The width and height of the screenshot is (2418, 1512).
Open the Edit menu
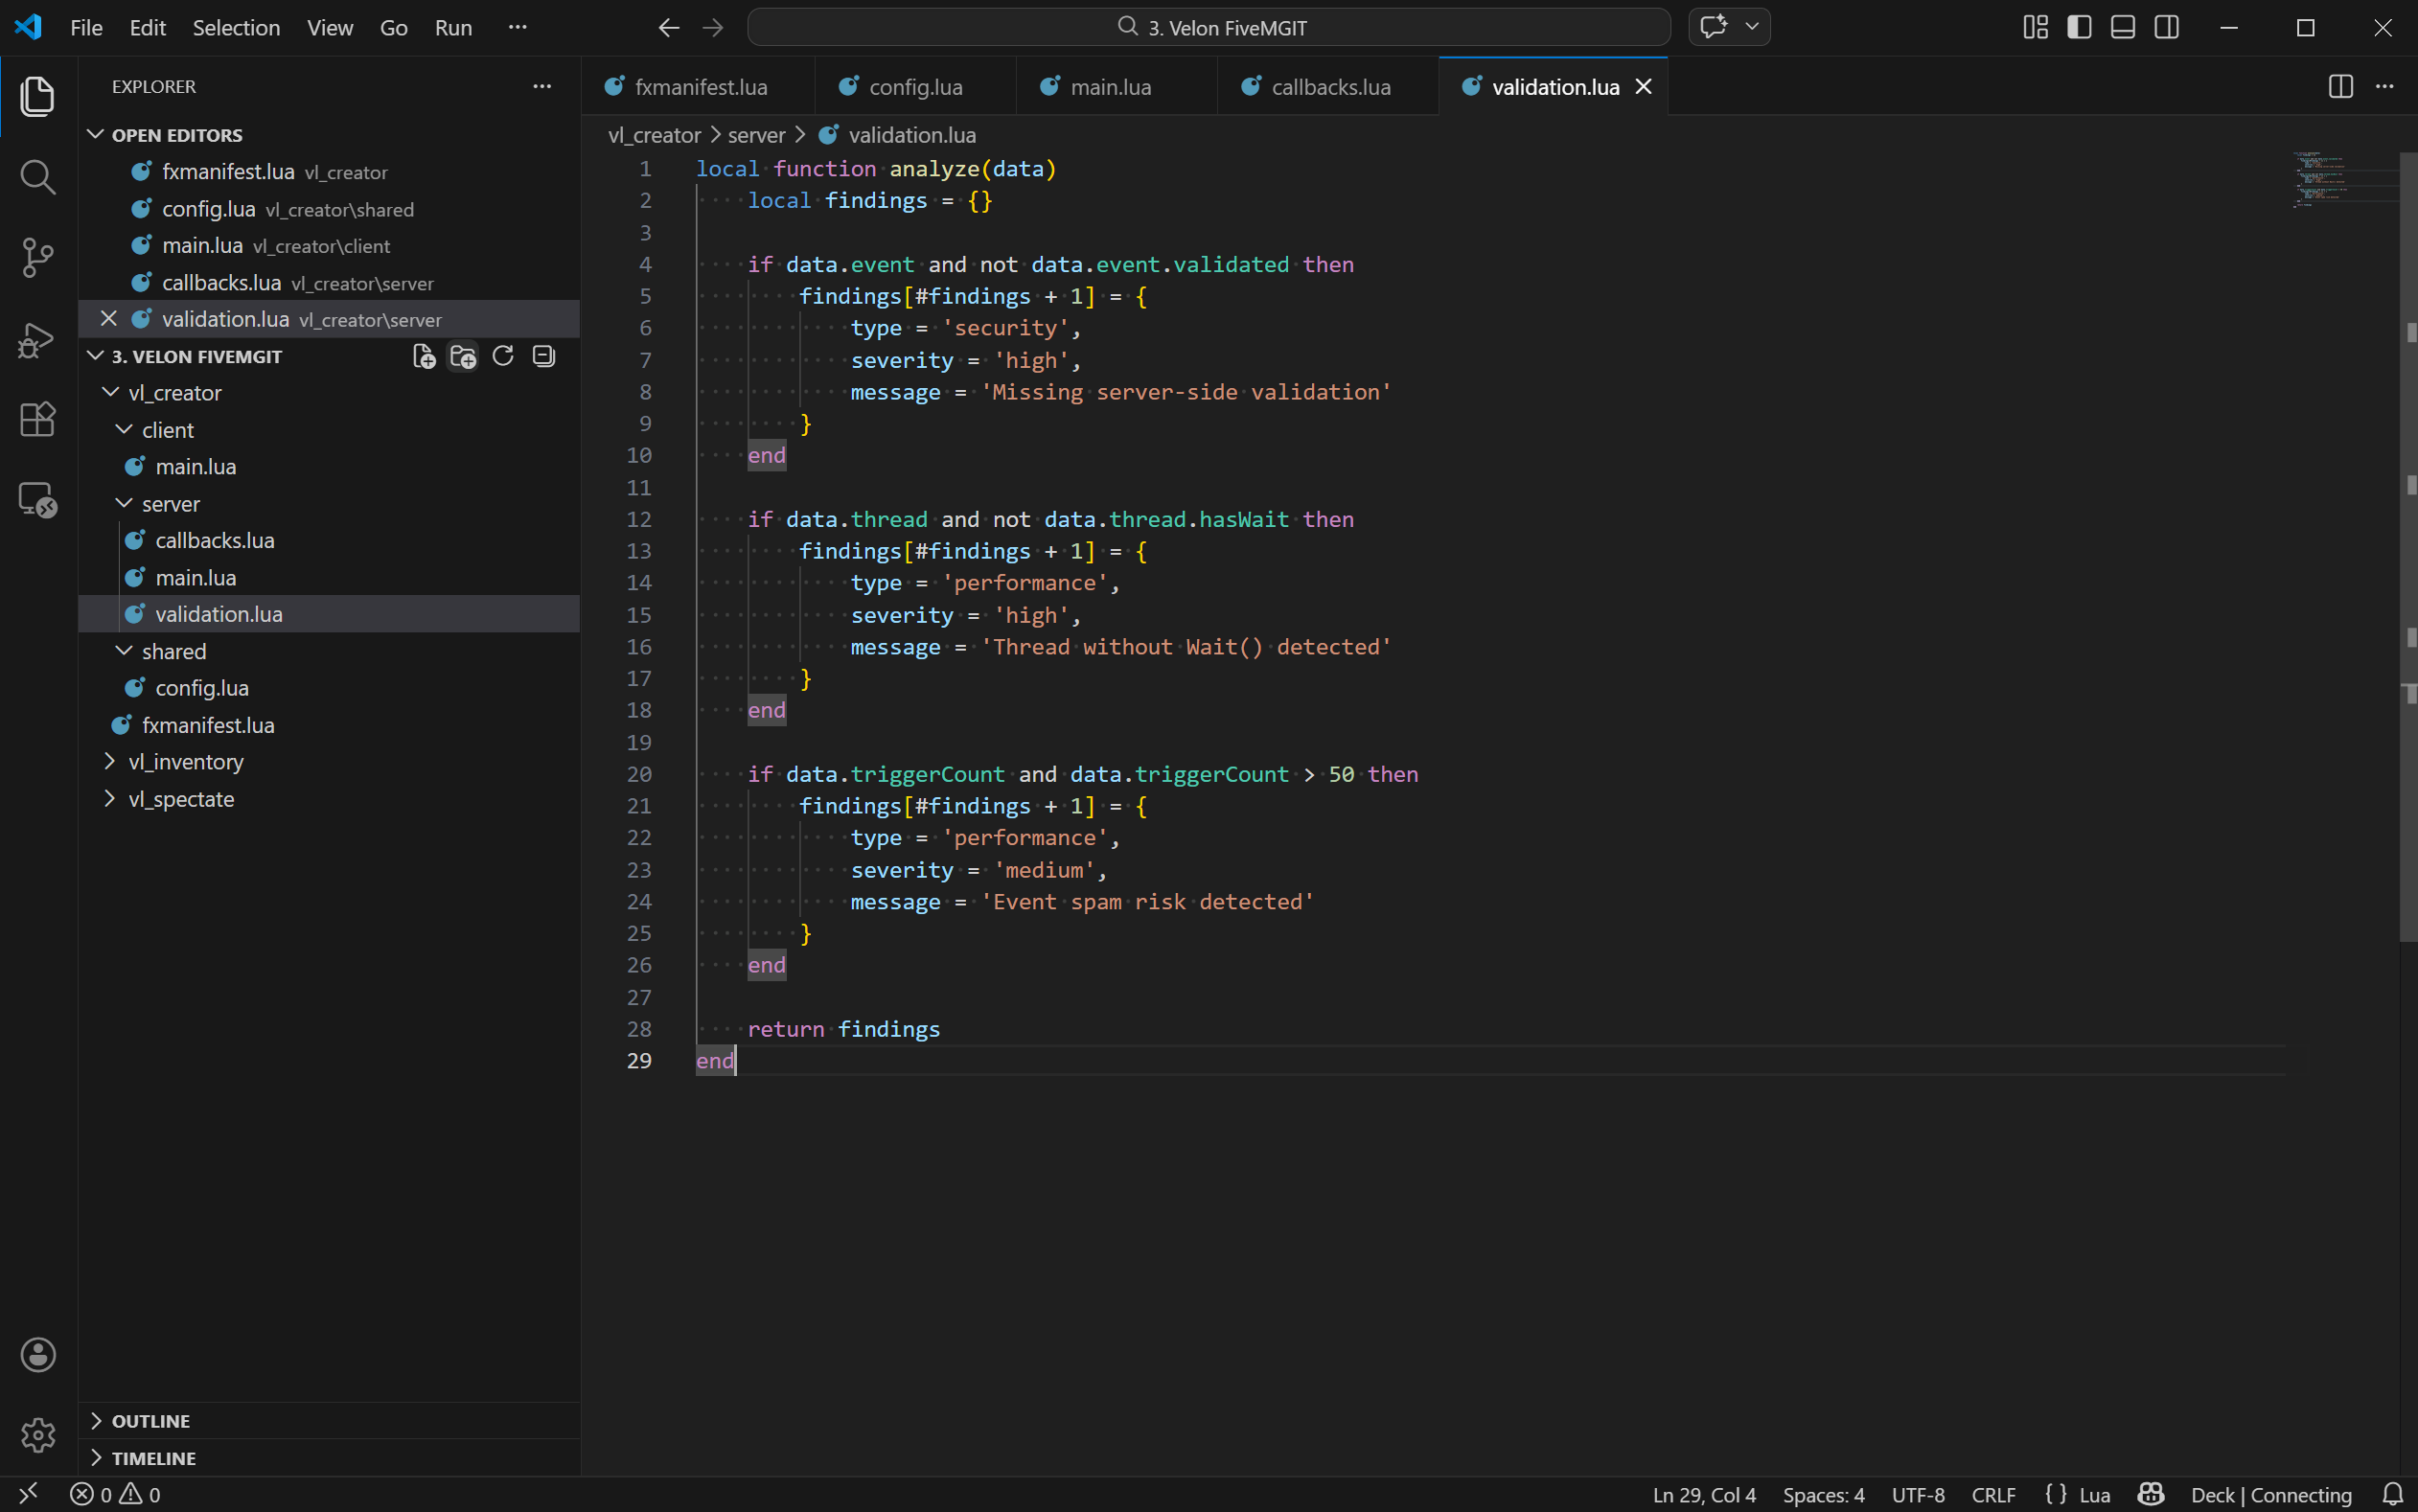coord(148,28)
